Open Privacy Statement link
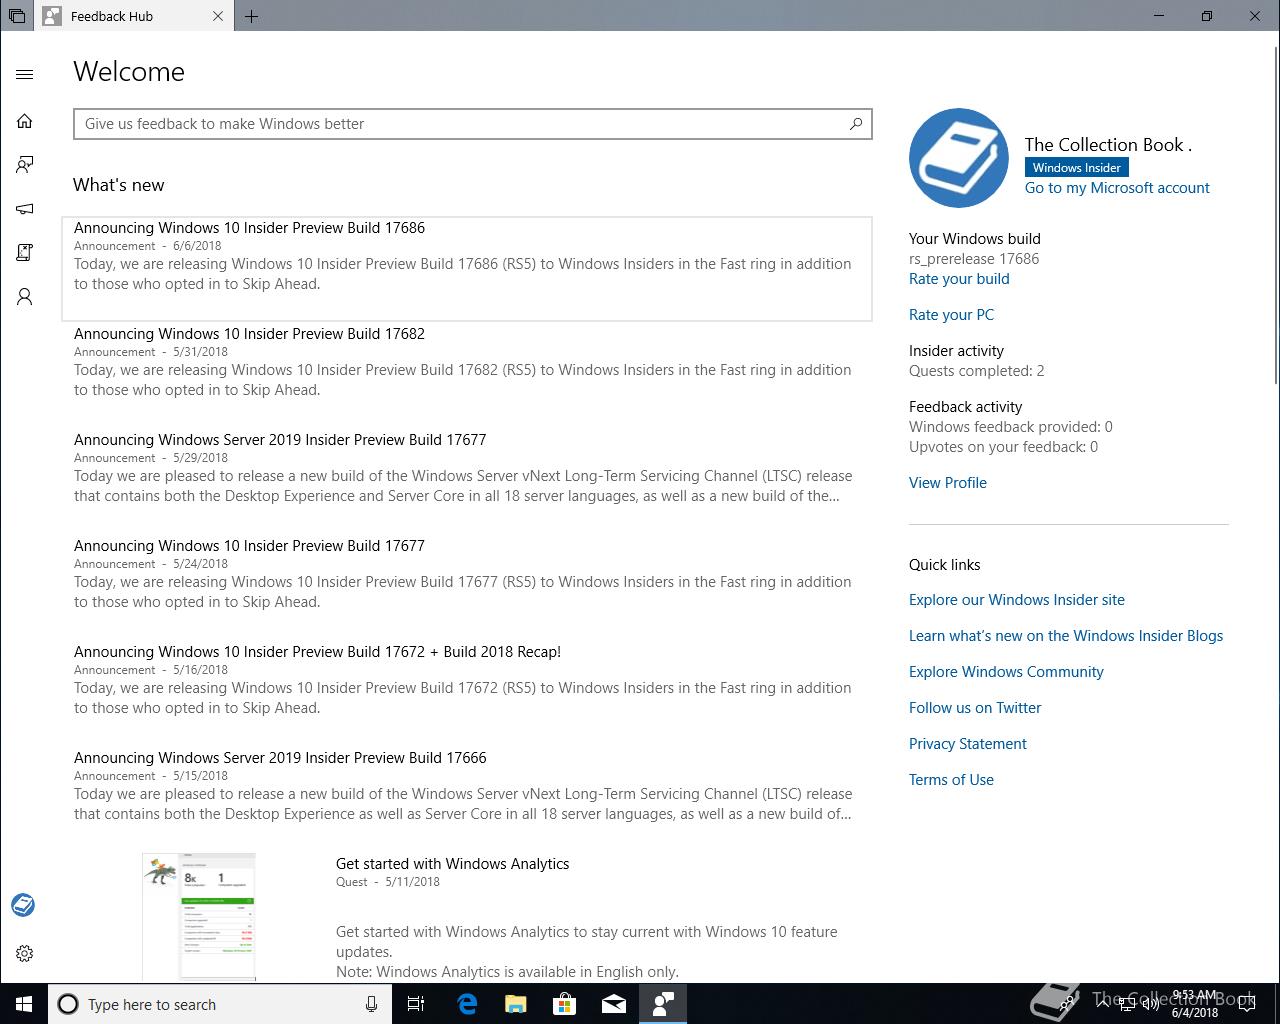Screen dimensions: 1280x1024 (968, 744)
